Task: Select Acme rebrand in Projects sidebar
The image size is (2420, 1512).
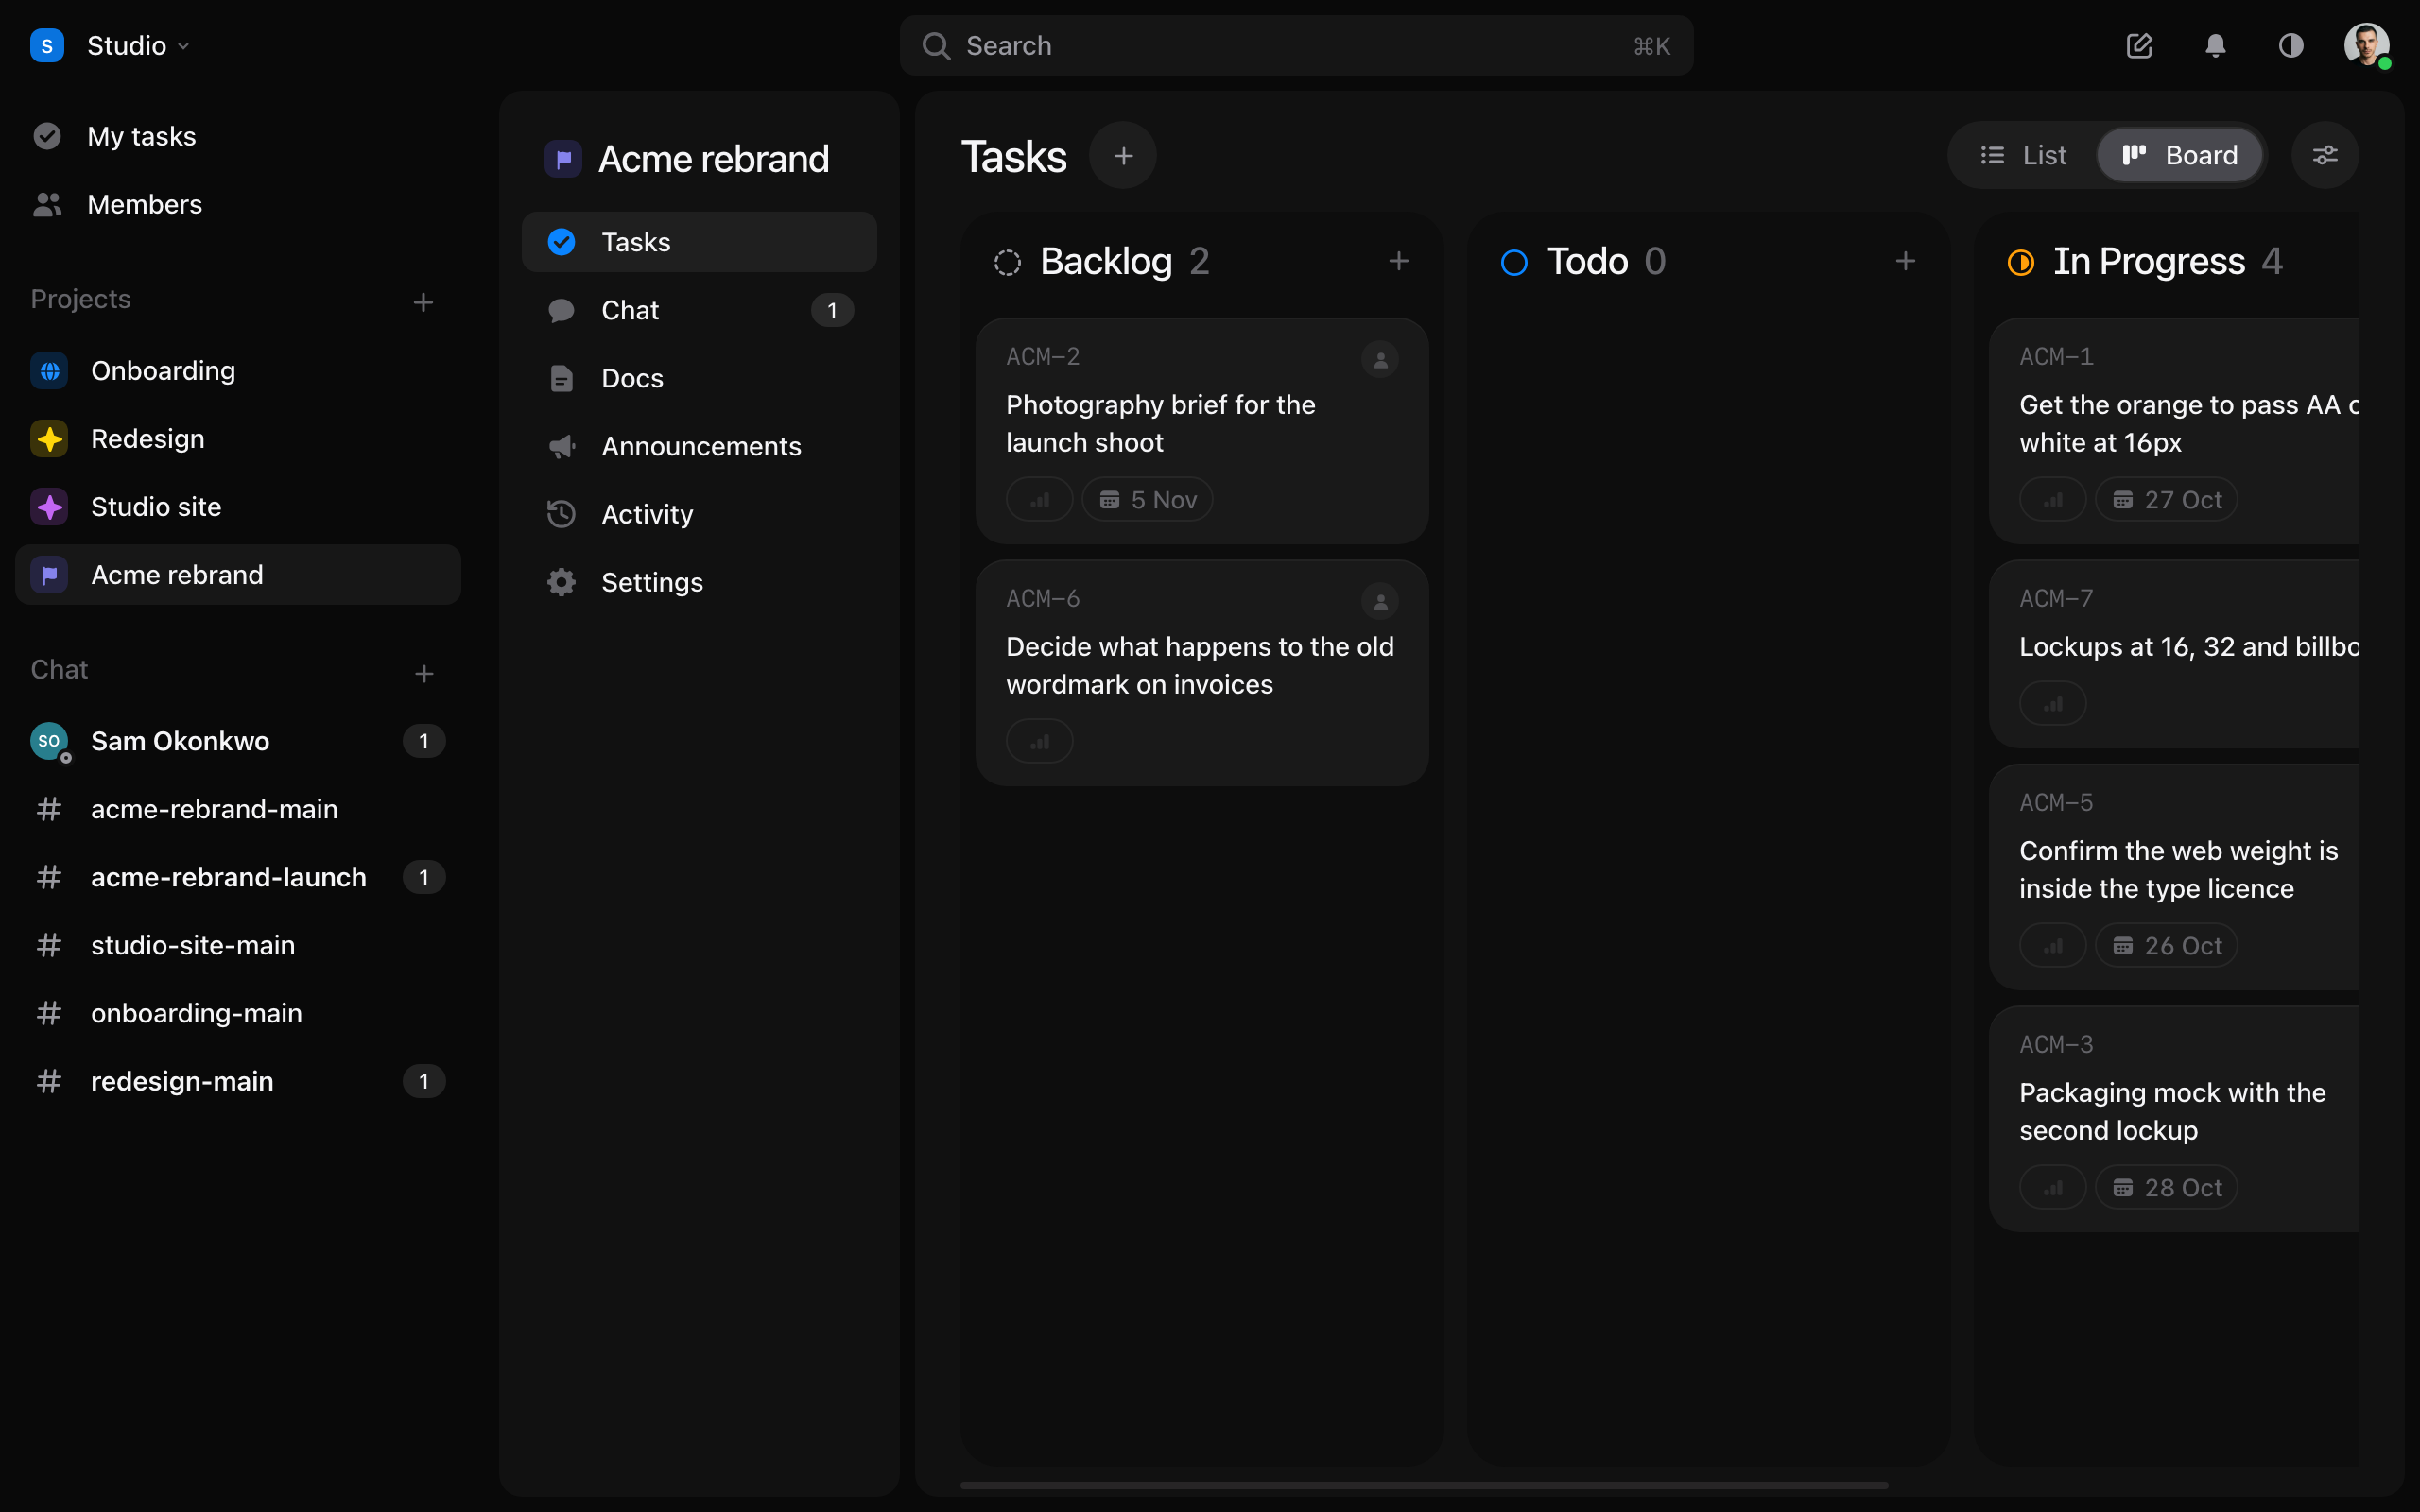Action: tap(237, 574)
